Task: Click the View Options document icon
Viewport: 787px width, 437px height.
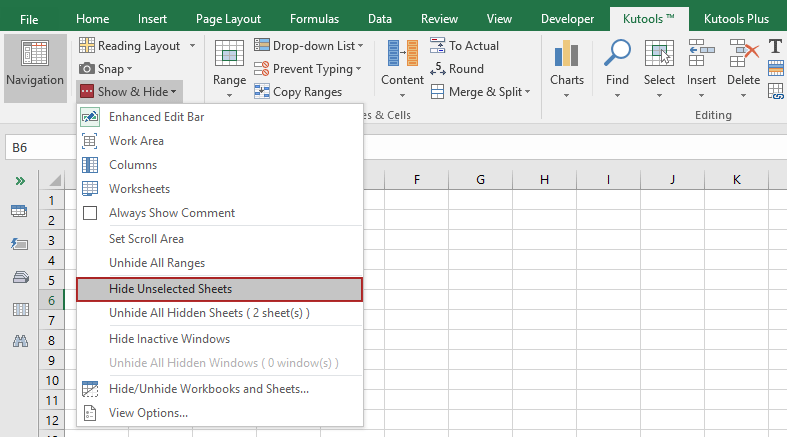Action: pos(90,413)
